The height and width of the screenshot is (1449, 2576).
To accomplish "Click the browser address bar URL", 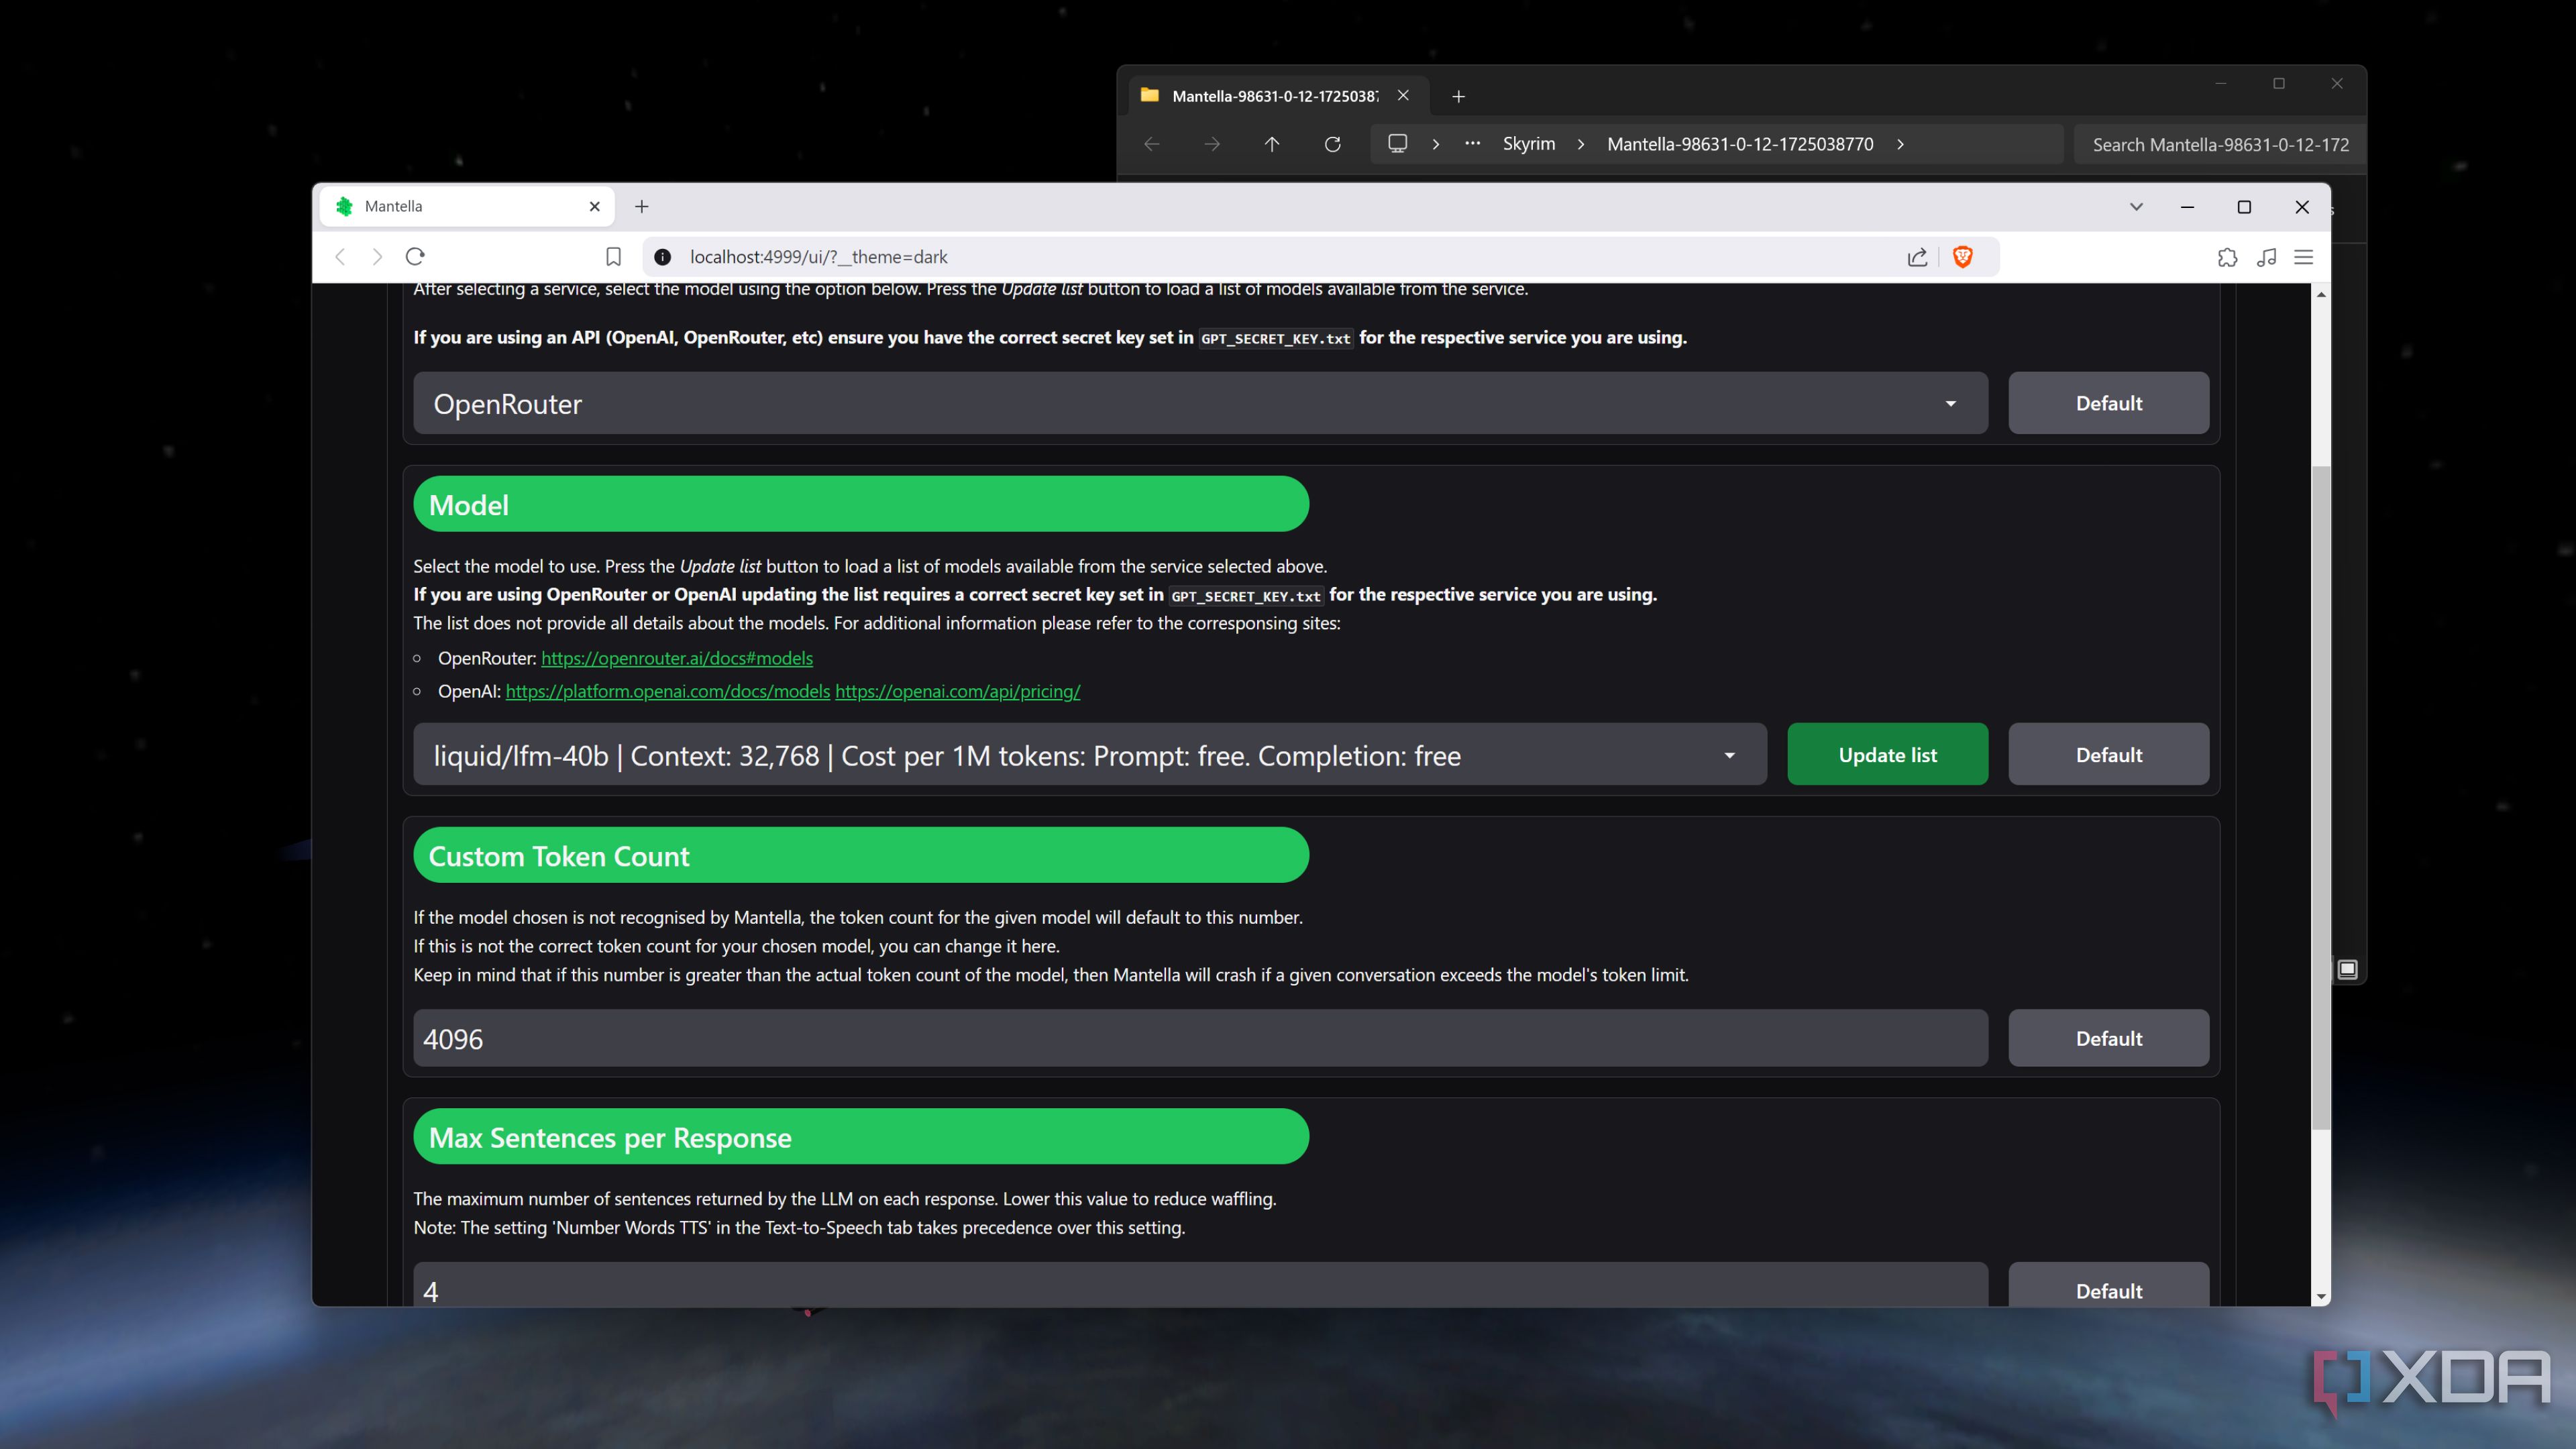I will pos(818,257).
